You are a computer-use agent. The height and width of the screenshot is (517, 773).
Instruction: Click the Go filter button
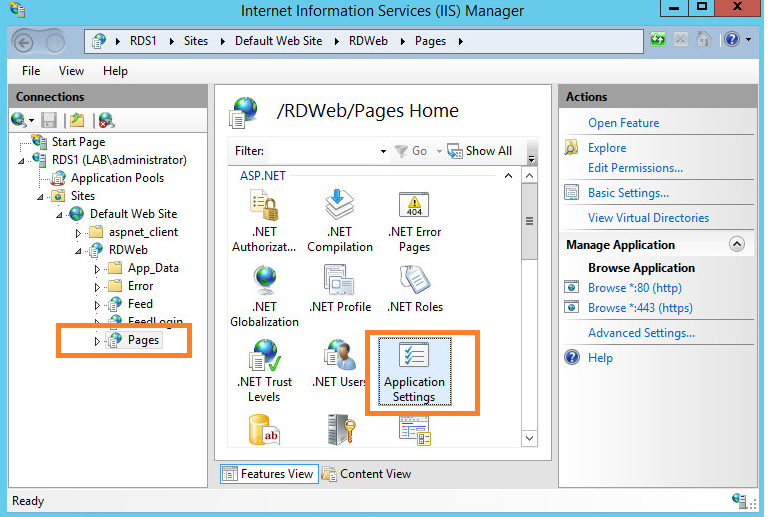tap(412, 151)
